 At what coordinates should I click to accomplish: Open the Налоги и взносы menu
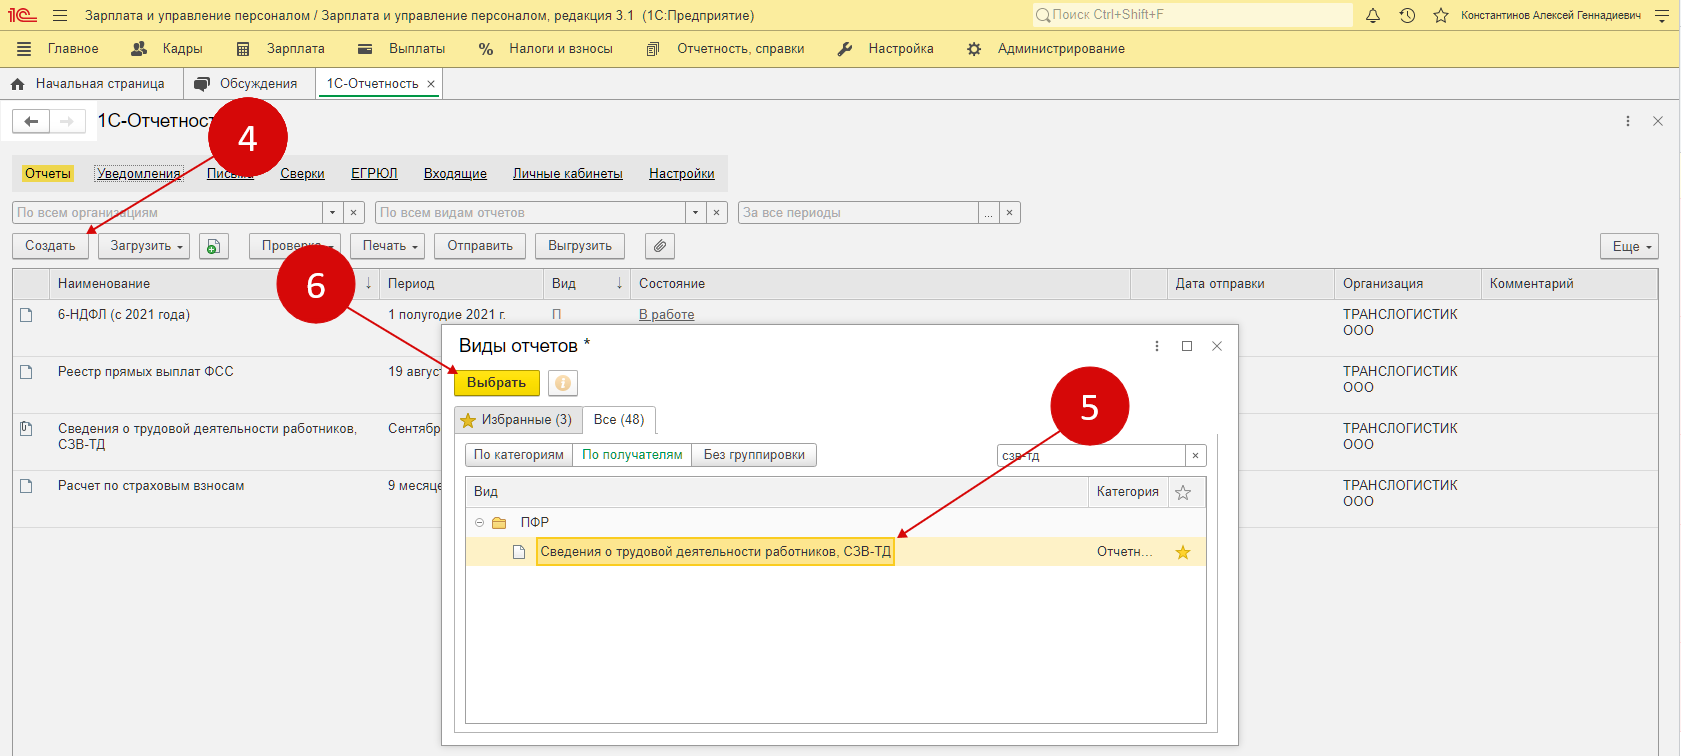pyautogui.click(x=561, y=49)
